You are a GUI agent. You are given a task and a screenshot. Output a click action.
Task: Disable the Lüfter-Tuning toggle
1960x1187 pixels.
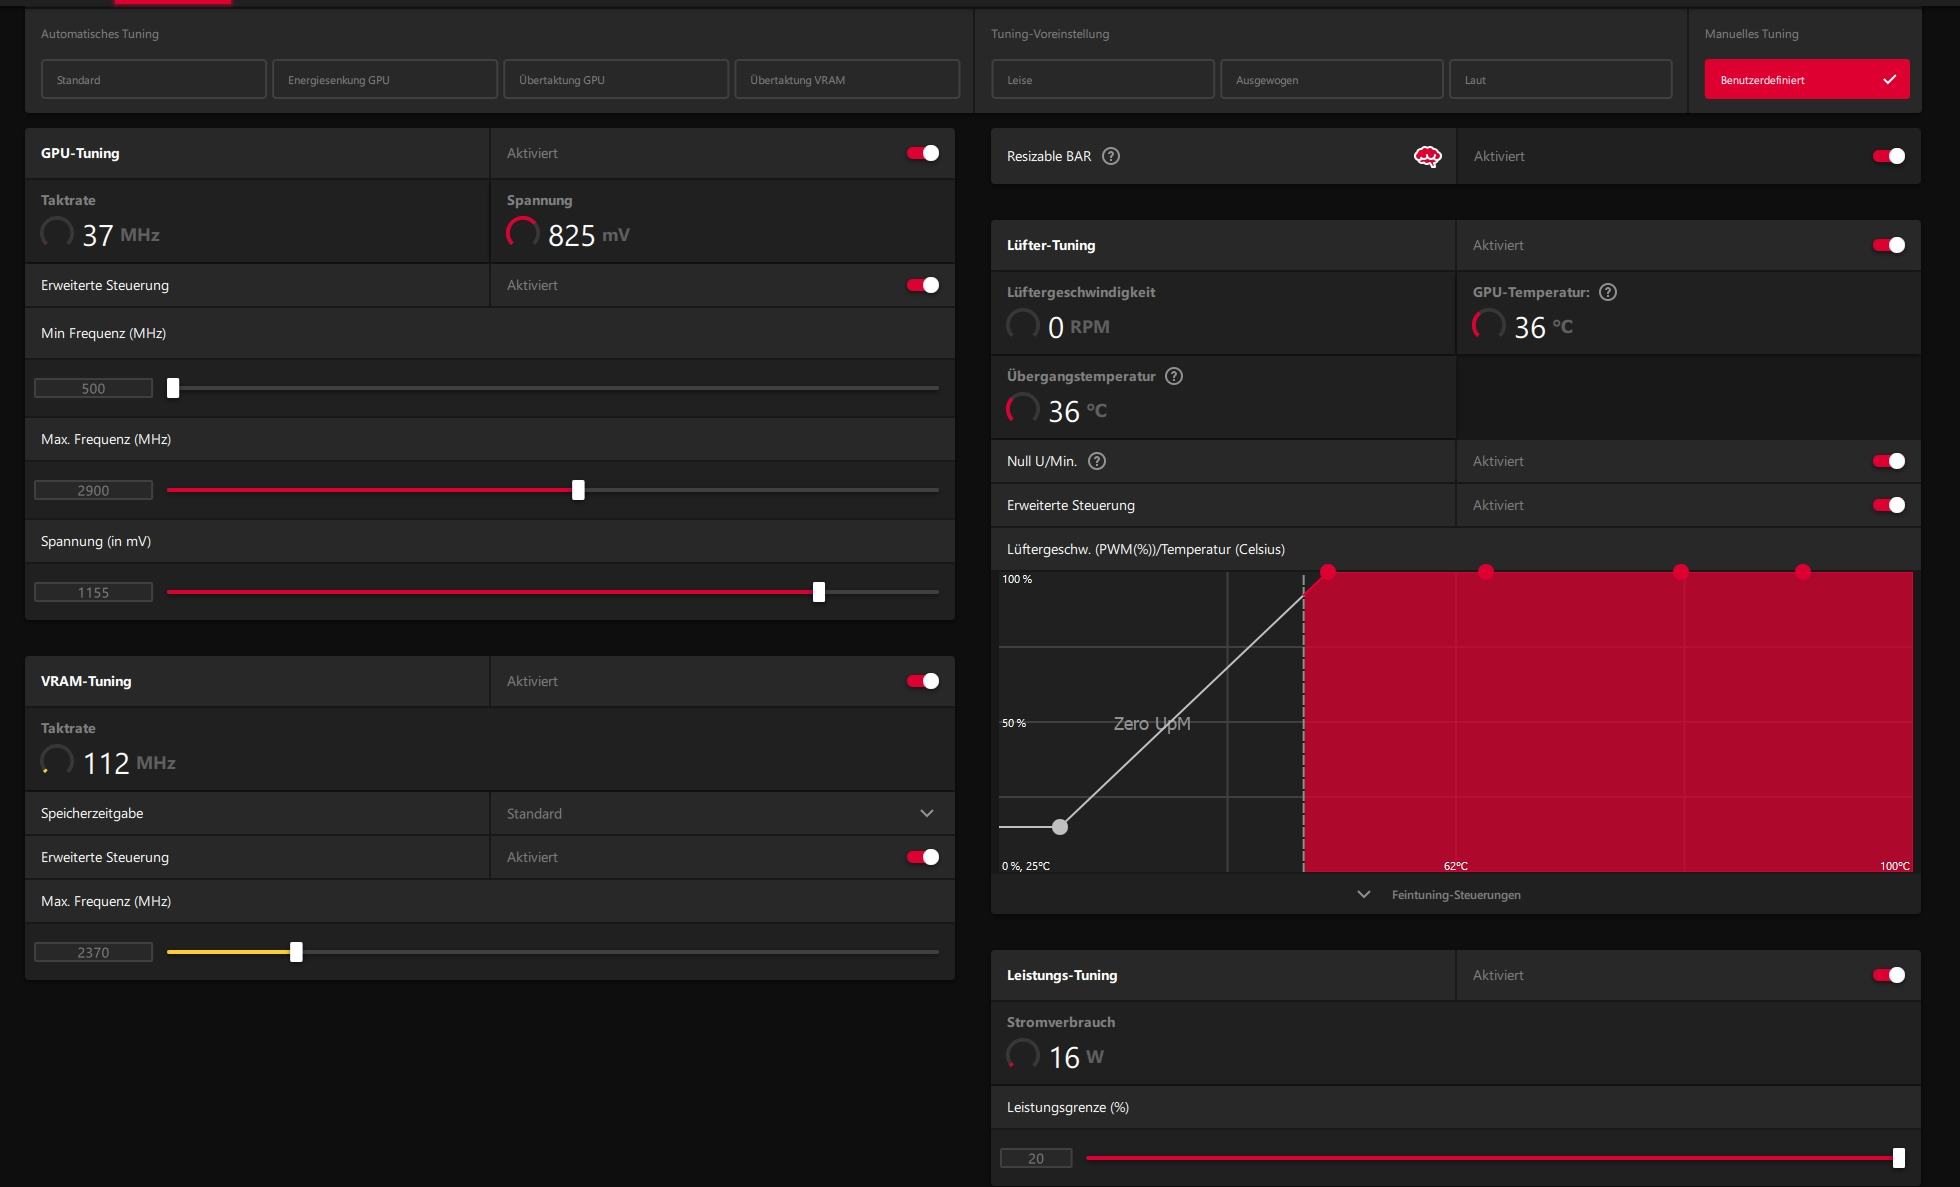1889,245
